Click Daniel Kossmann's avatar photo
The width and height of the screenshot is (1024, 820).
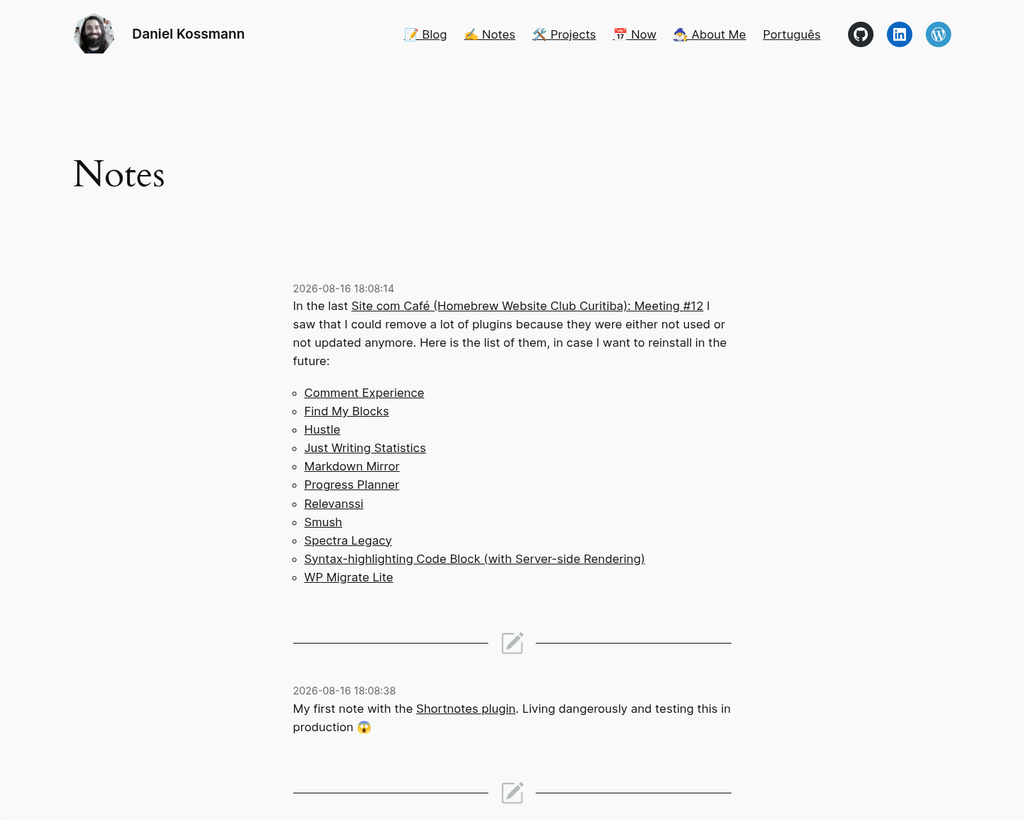point(94,34)
